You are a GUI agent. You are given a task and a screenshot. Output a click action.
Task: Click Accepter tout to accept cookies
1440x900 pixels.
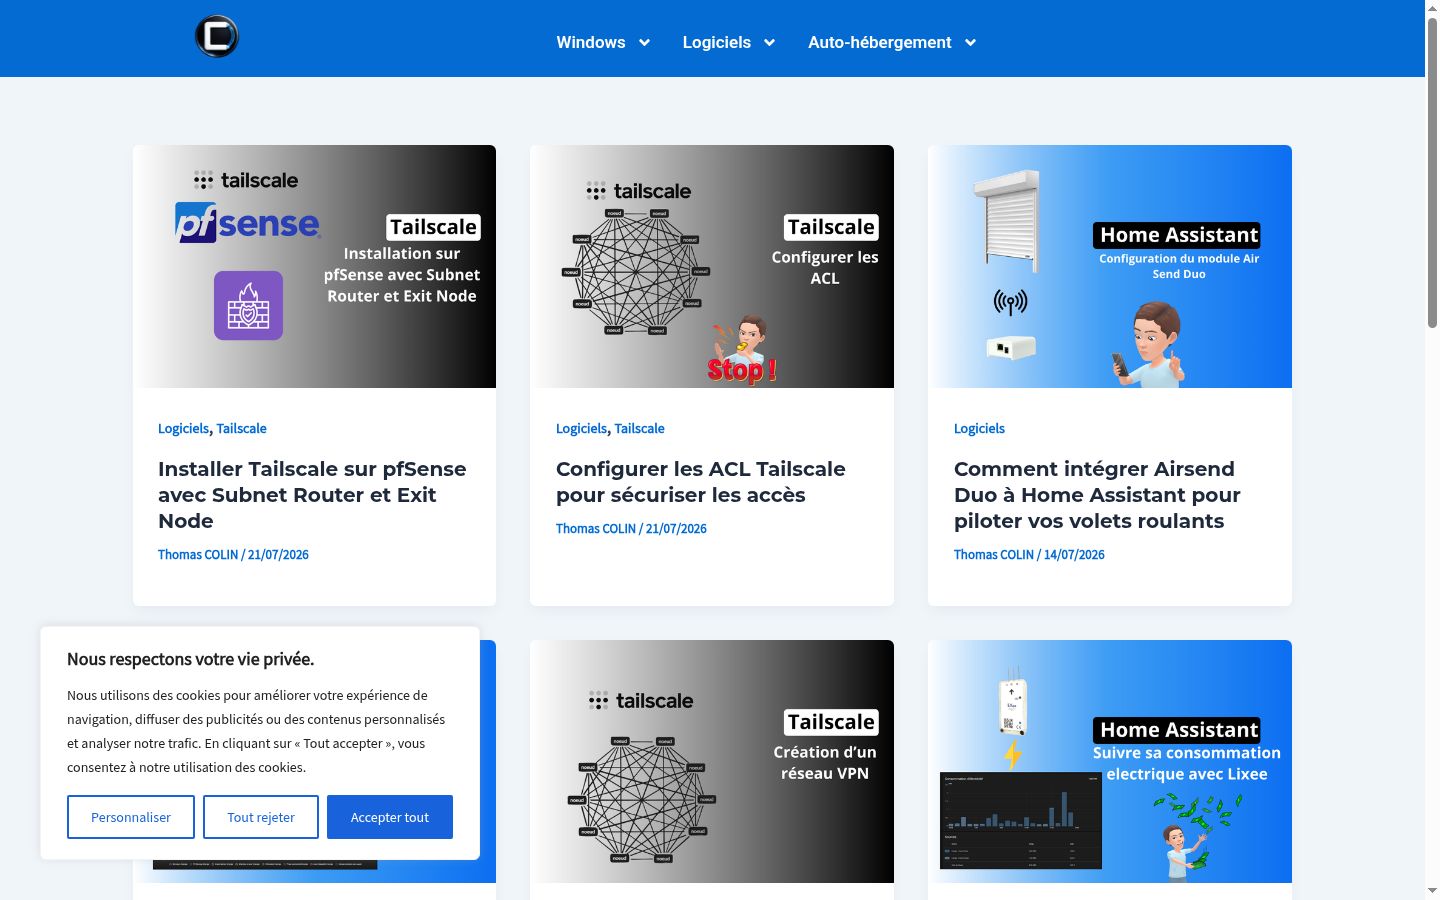[390, 817]
